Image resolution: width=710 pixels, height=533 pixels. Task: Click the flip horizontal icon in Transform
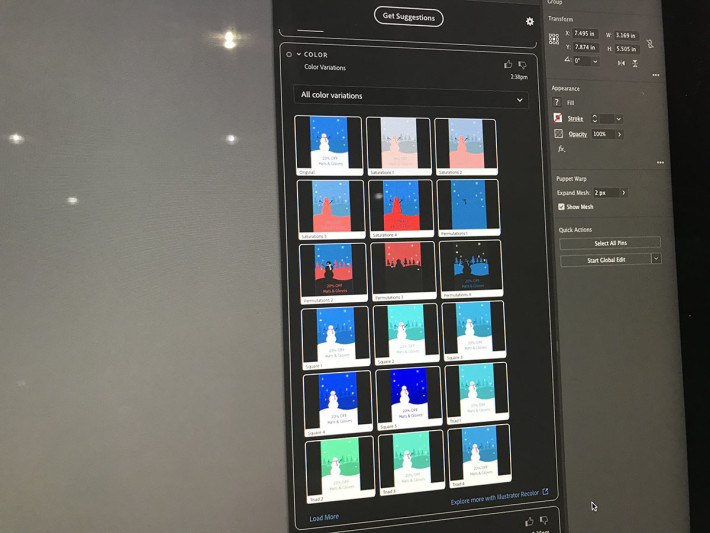pos(621,63)
